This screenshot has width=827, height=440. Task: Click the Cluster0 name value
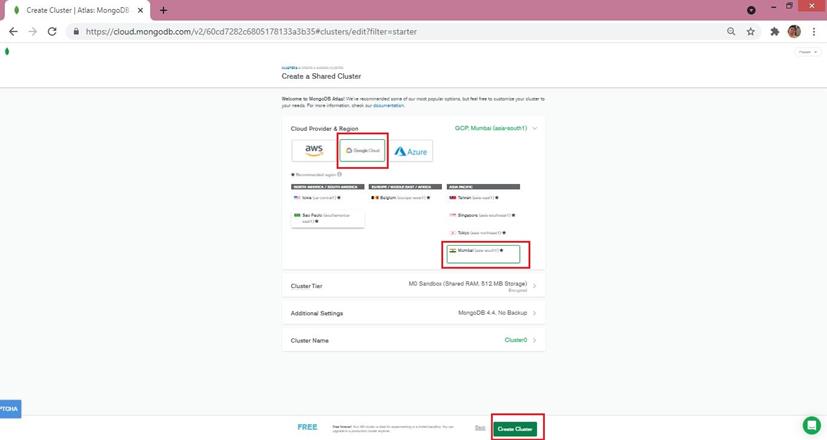(x=516, y=340)
